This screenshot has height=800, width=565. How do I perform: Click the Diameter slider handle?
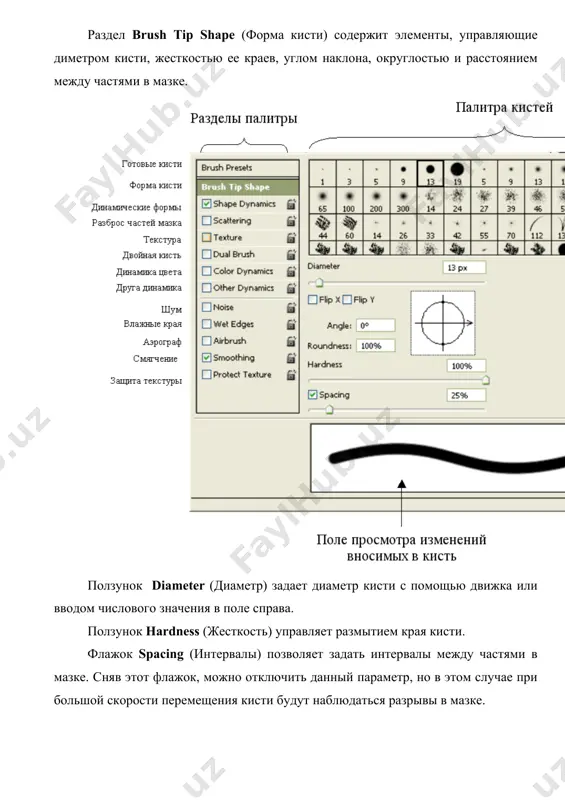coord(319,283)
